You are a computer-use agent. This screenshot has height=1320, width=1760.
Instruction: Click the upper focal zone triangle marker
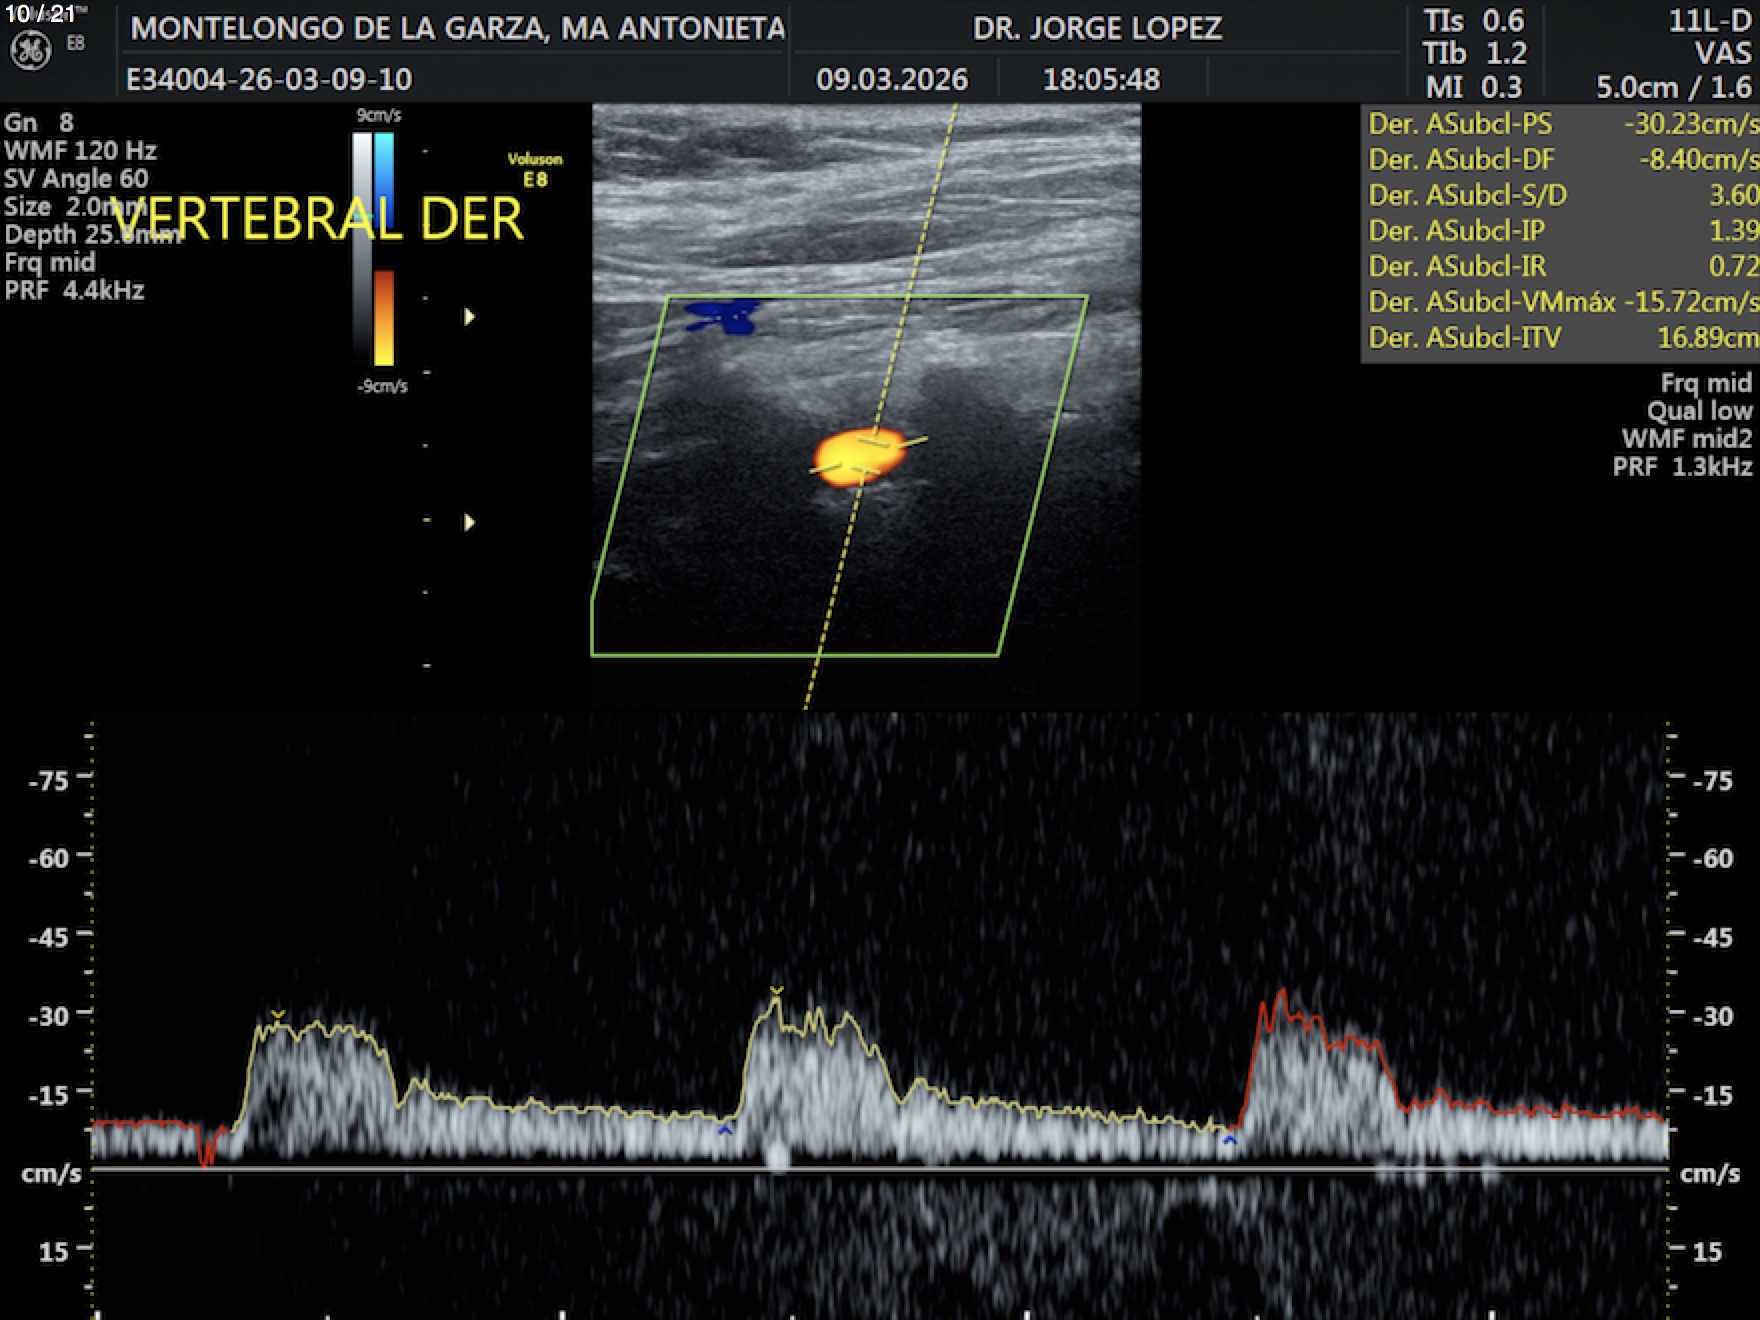tap(469, 317)
